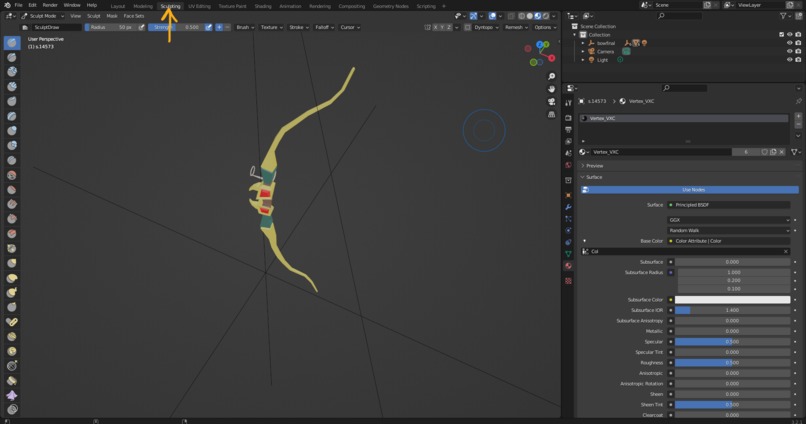This screenshot has height=424, width=806.
Task: Select the Draw sculpt brush
Action: pyautogui.click(x=12, y=43)
